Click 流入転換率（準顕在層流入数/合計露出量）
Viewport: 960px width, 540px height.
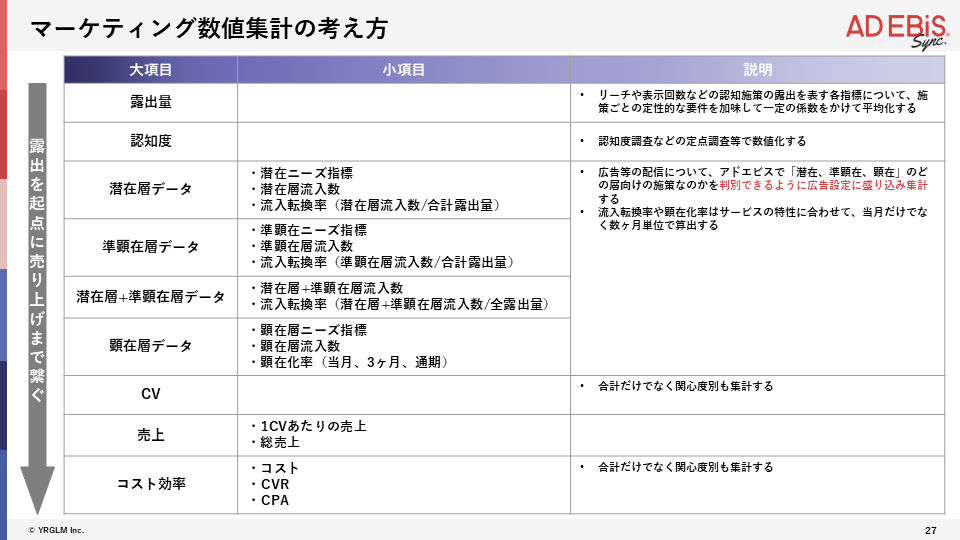pyautogui.click(x=383, y=262)
